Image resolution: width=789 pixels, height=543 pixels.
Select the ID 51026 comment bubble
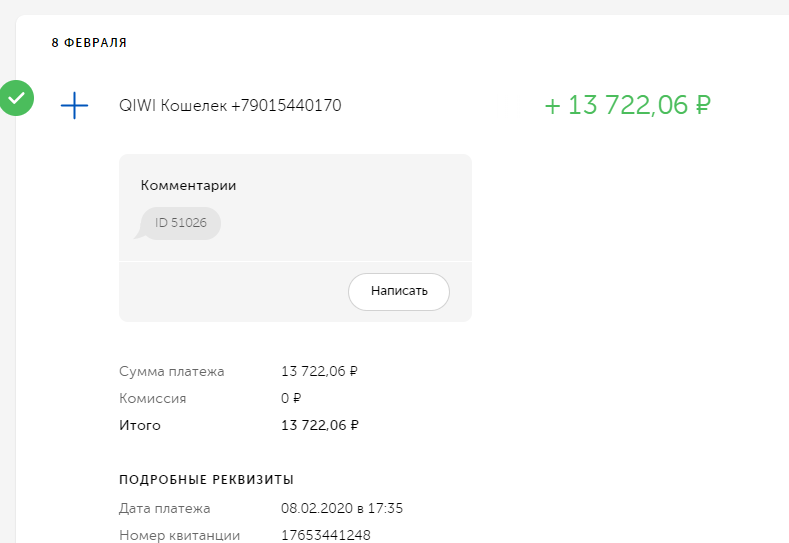pos(180,223)
